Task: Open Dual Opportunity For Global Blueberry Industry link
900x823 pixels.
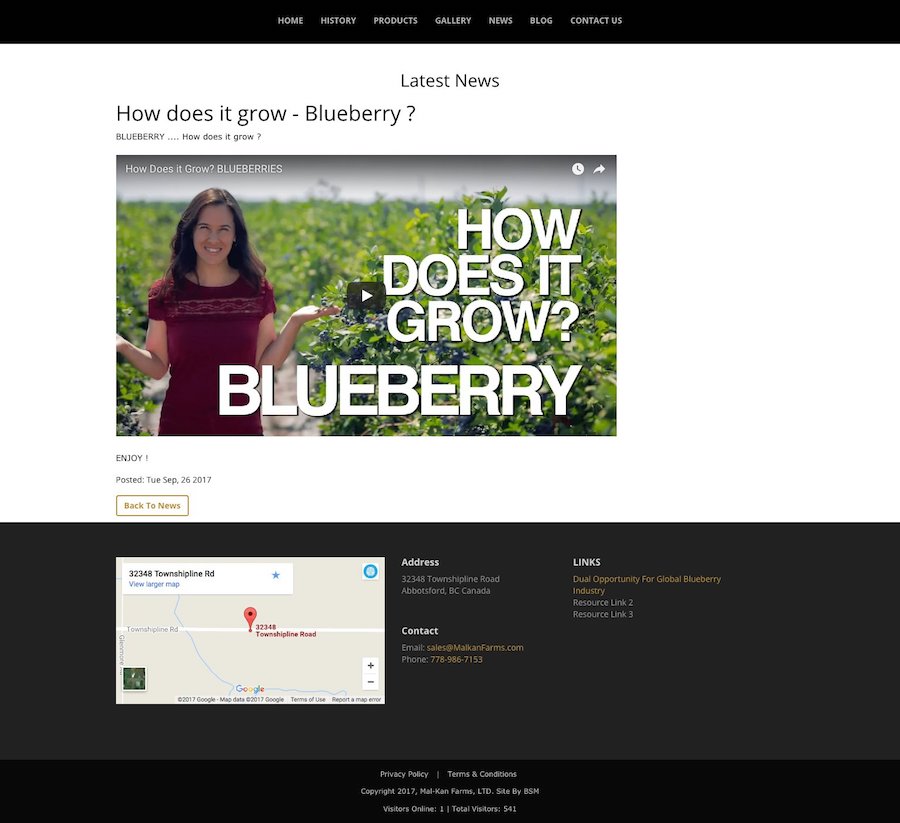Action: point(647,585)
